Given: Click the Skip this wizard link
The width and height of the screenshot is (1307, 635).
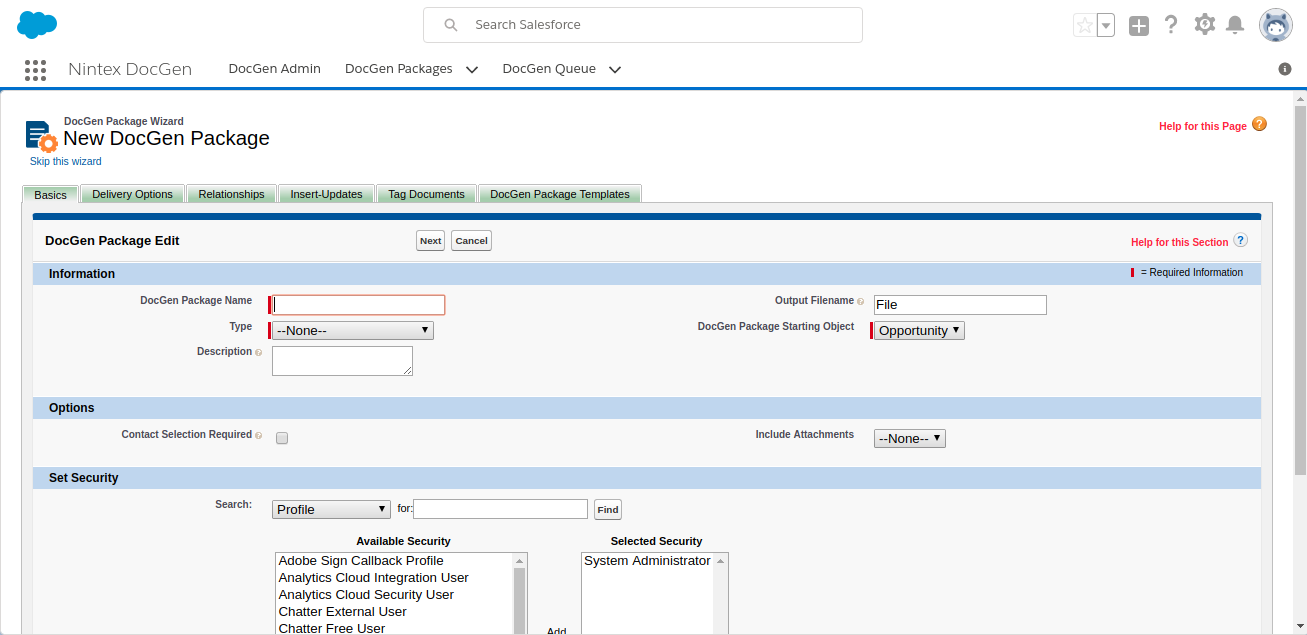Looking at the screenshot, I should [x=66, y=161].
